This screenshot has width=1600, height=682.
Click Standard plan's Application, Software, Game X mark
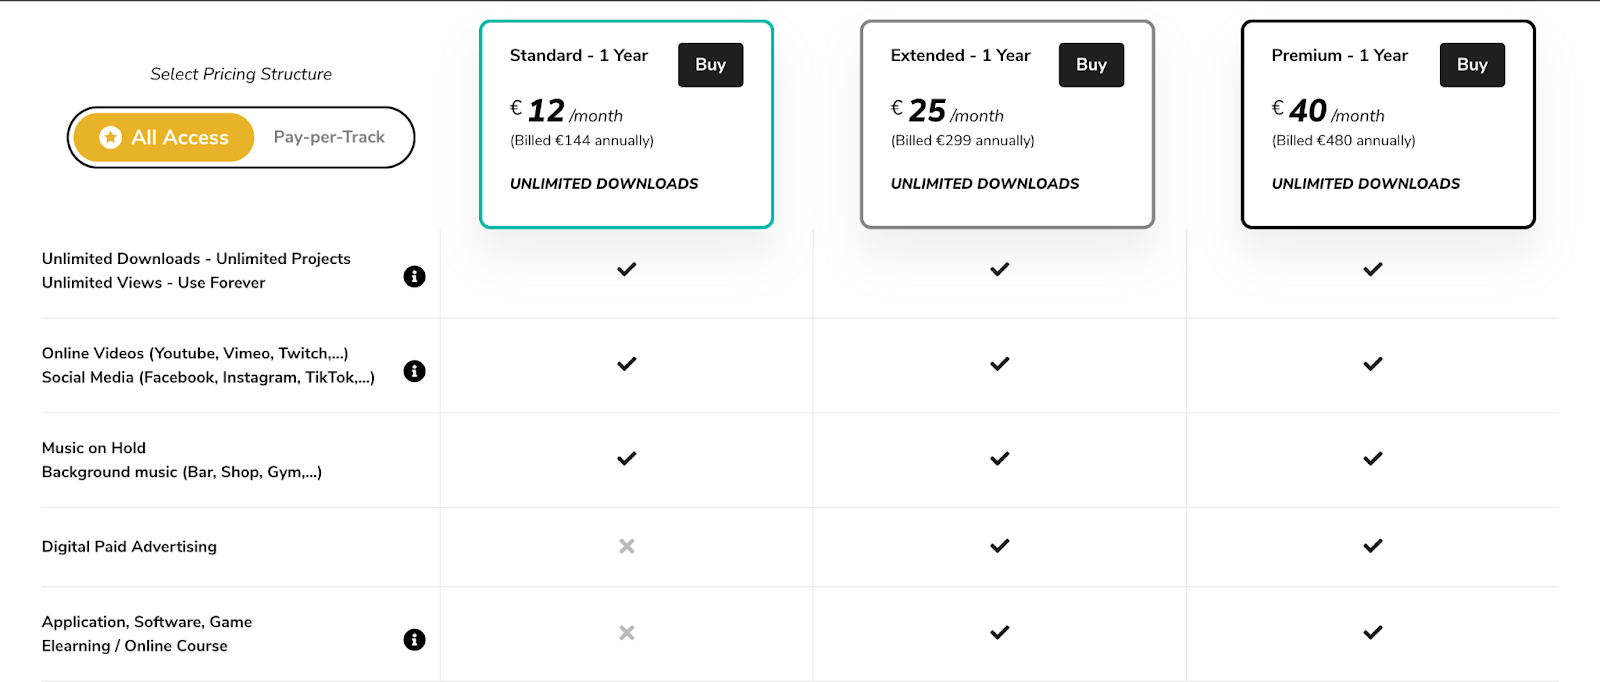coord(626,633)
